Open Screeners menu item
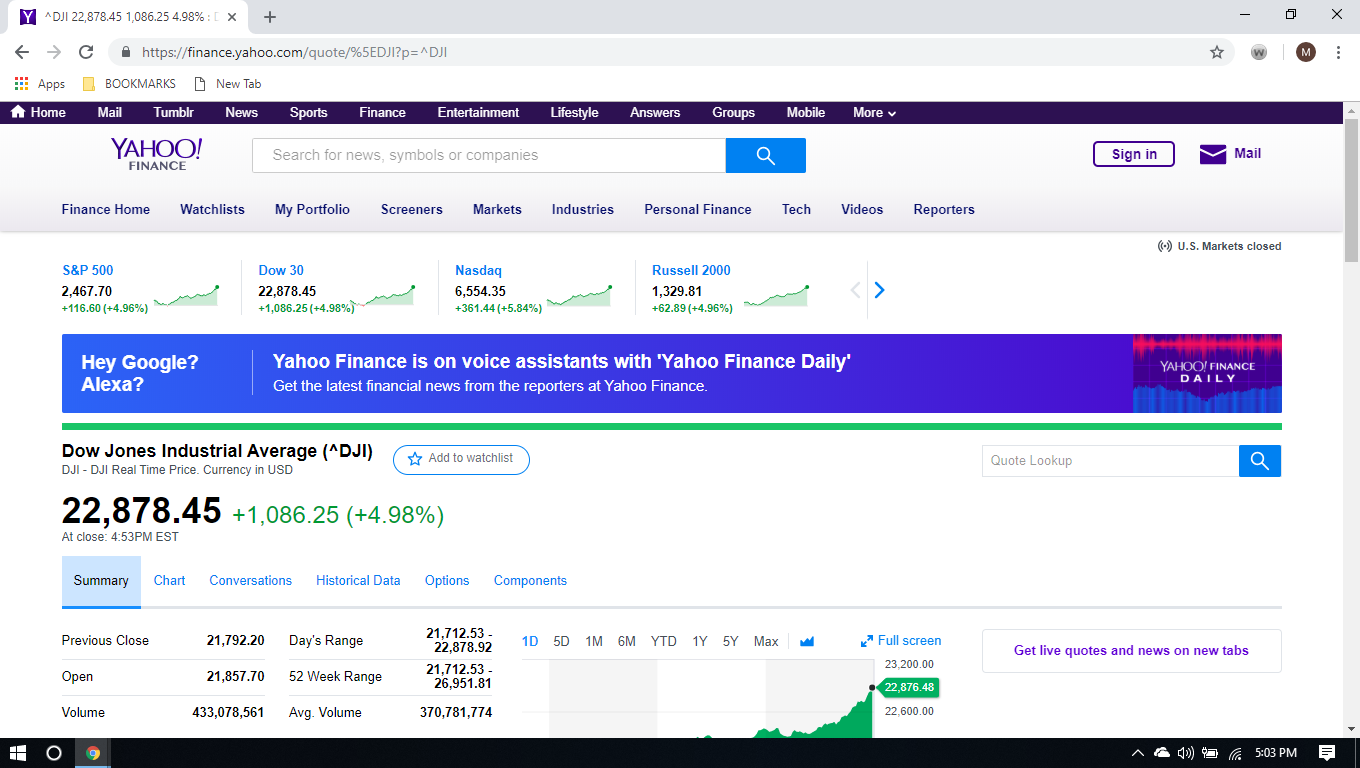1360x768 pixels. pos(411,210)
